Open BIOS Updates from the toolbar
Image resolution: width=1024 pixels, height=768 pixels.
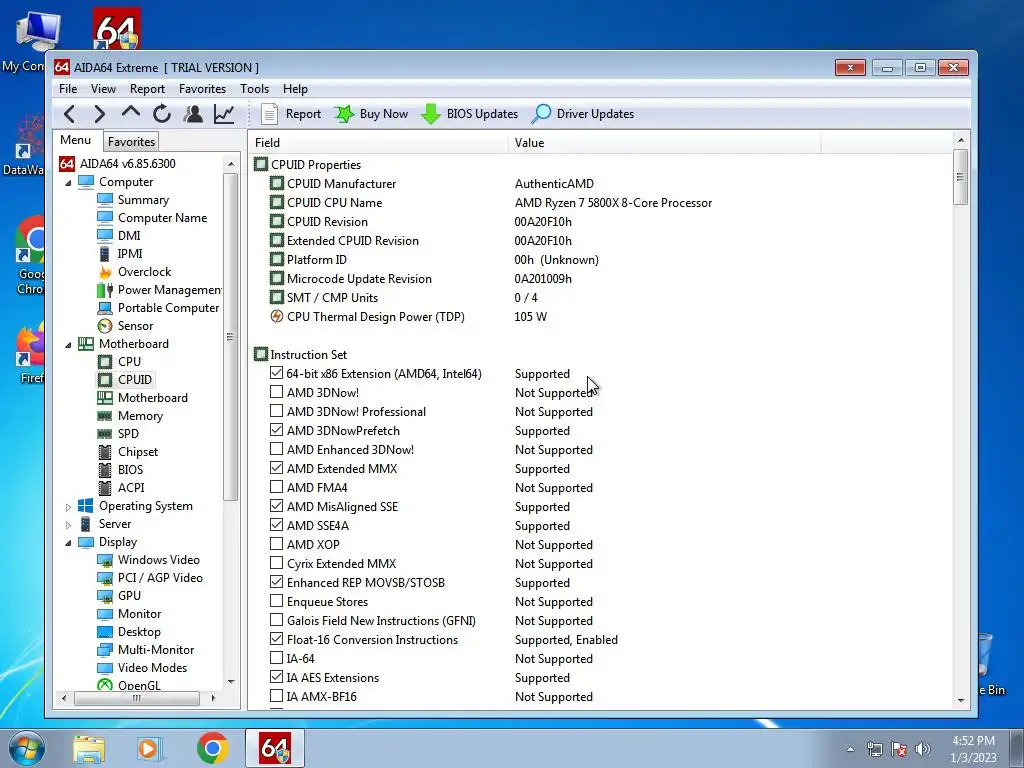[x=470, y=114]
